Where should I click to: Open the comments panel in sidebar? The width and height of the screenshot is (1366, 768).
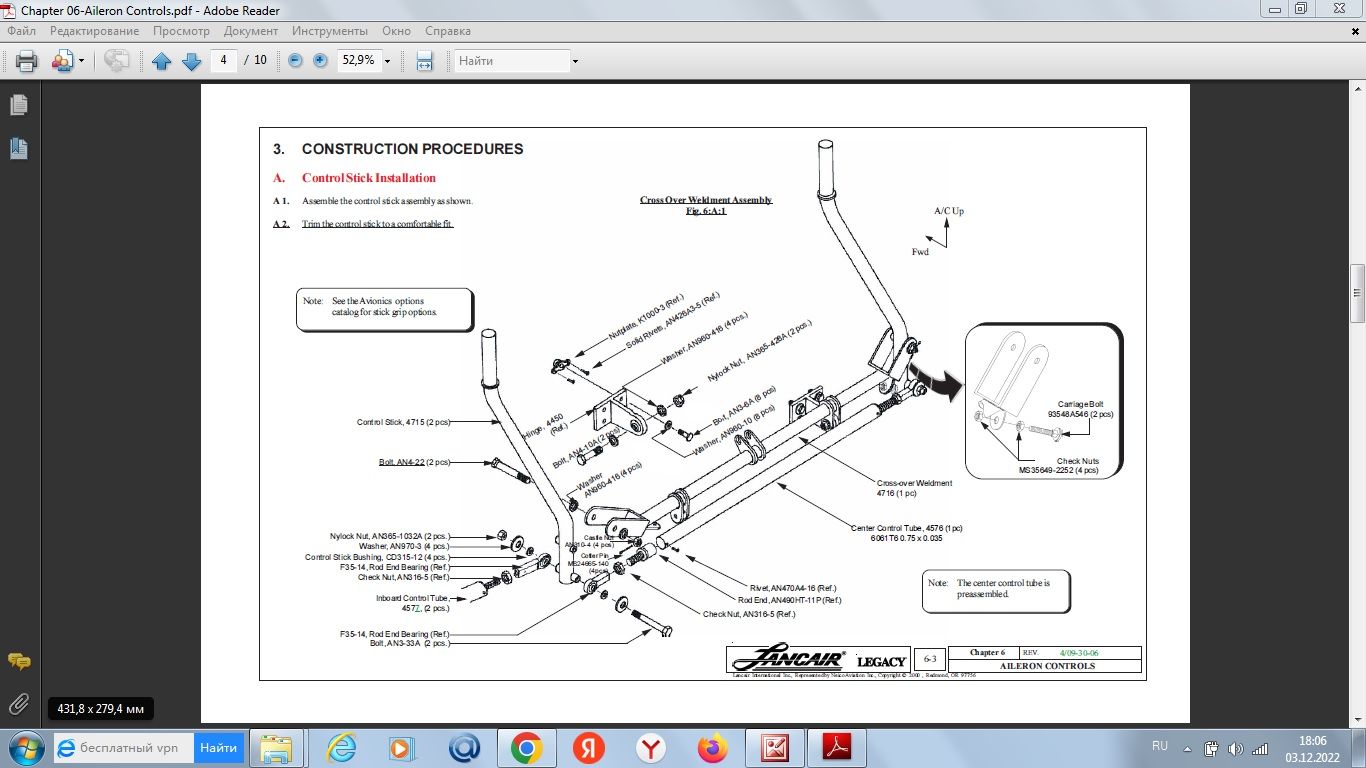18,661
